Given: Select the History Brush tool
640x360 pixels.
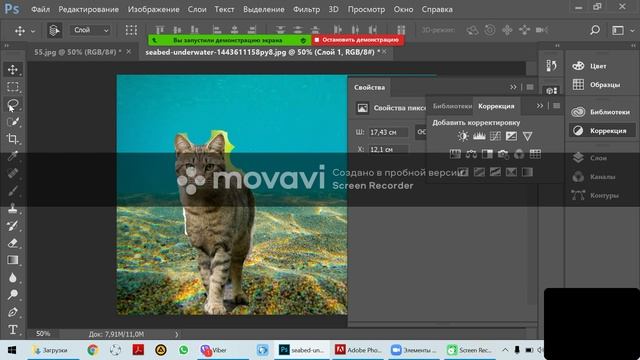Looking at the screenshot, I should tap(13, 225).
